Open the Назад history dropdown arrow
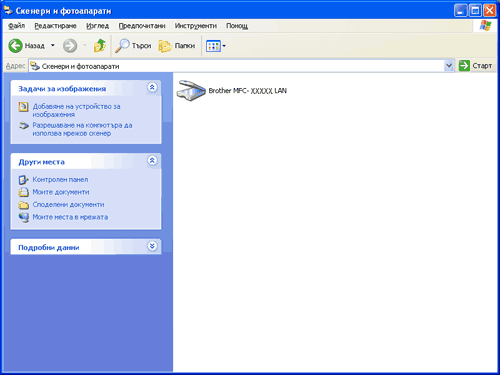 (x=53, y=45)
